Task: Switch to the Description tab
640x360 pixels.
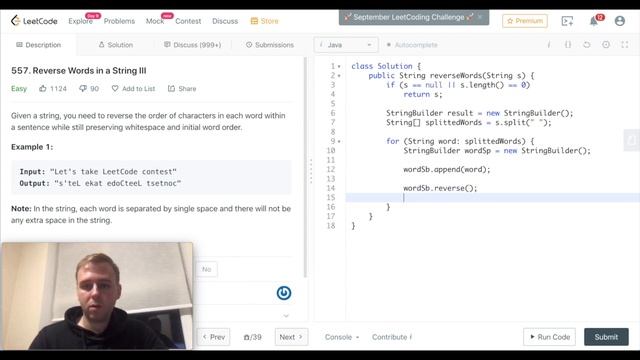Action: click(39, 45)
